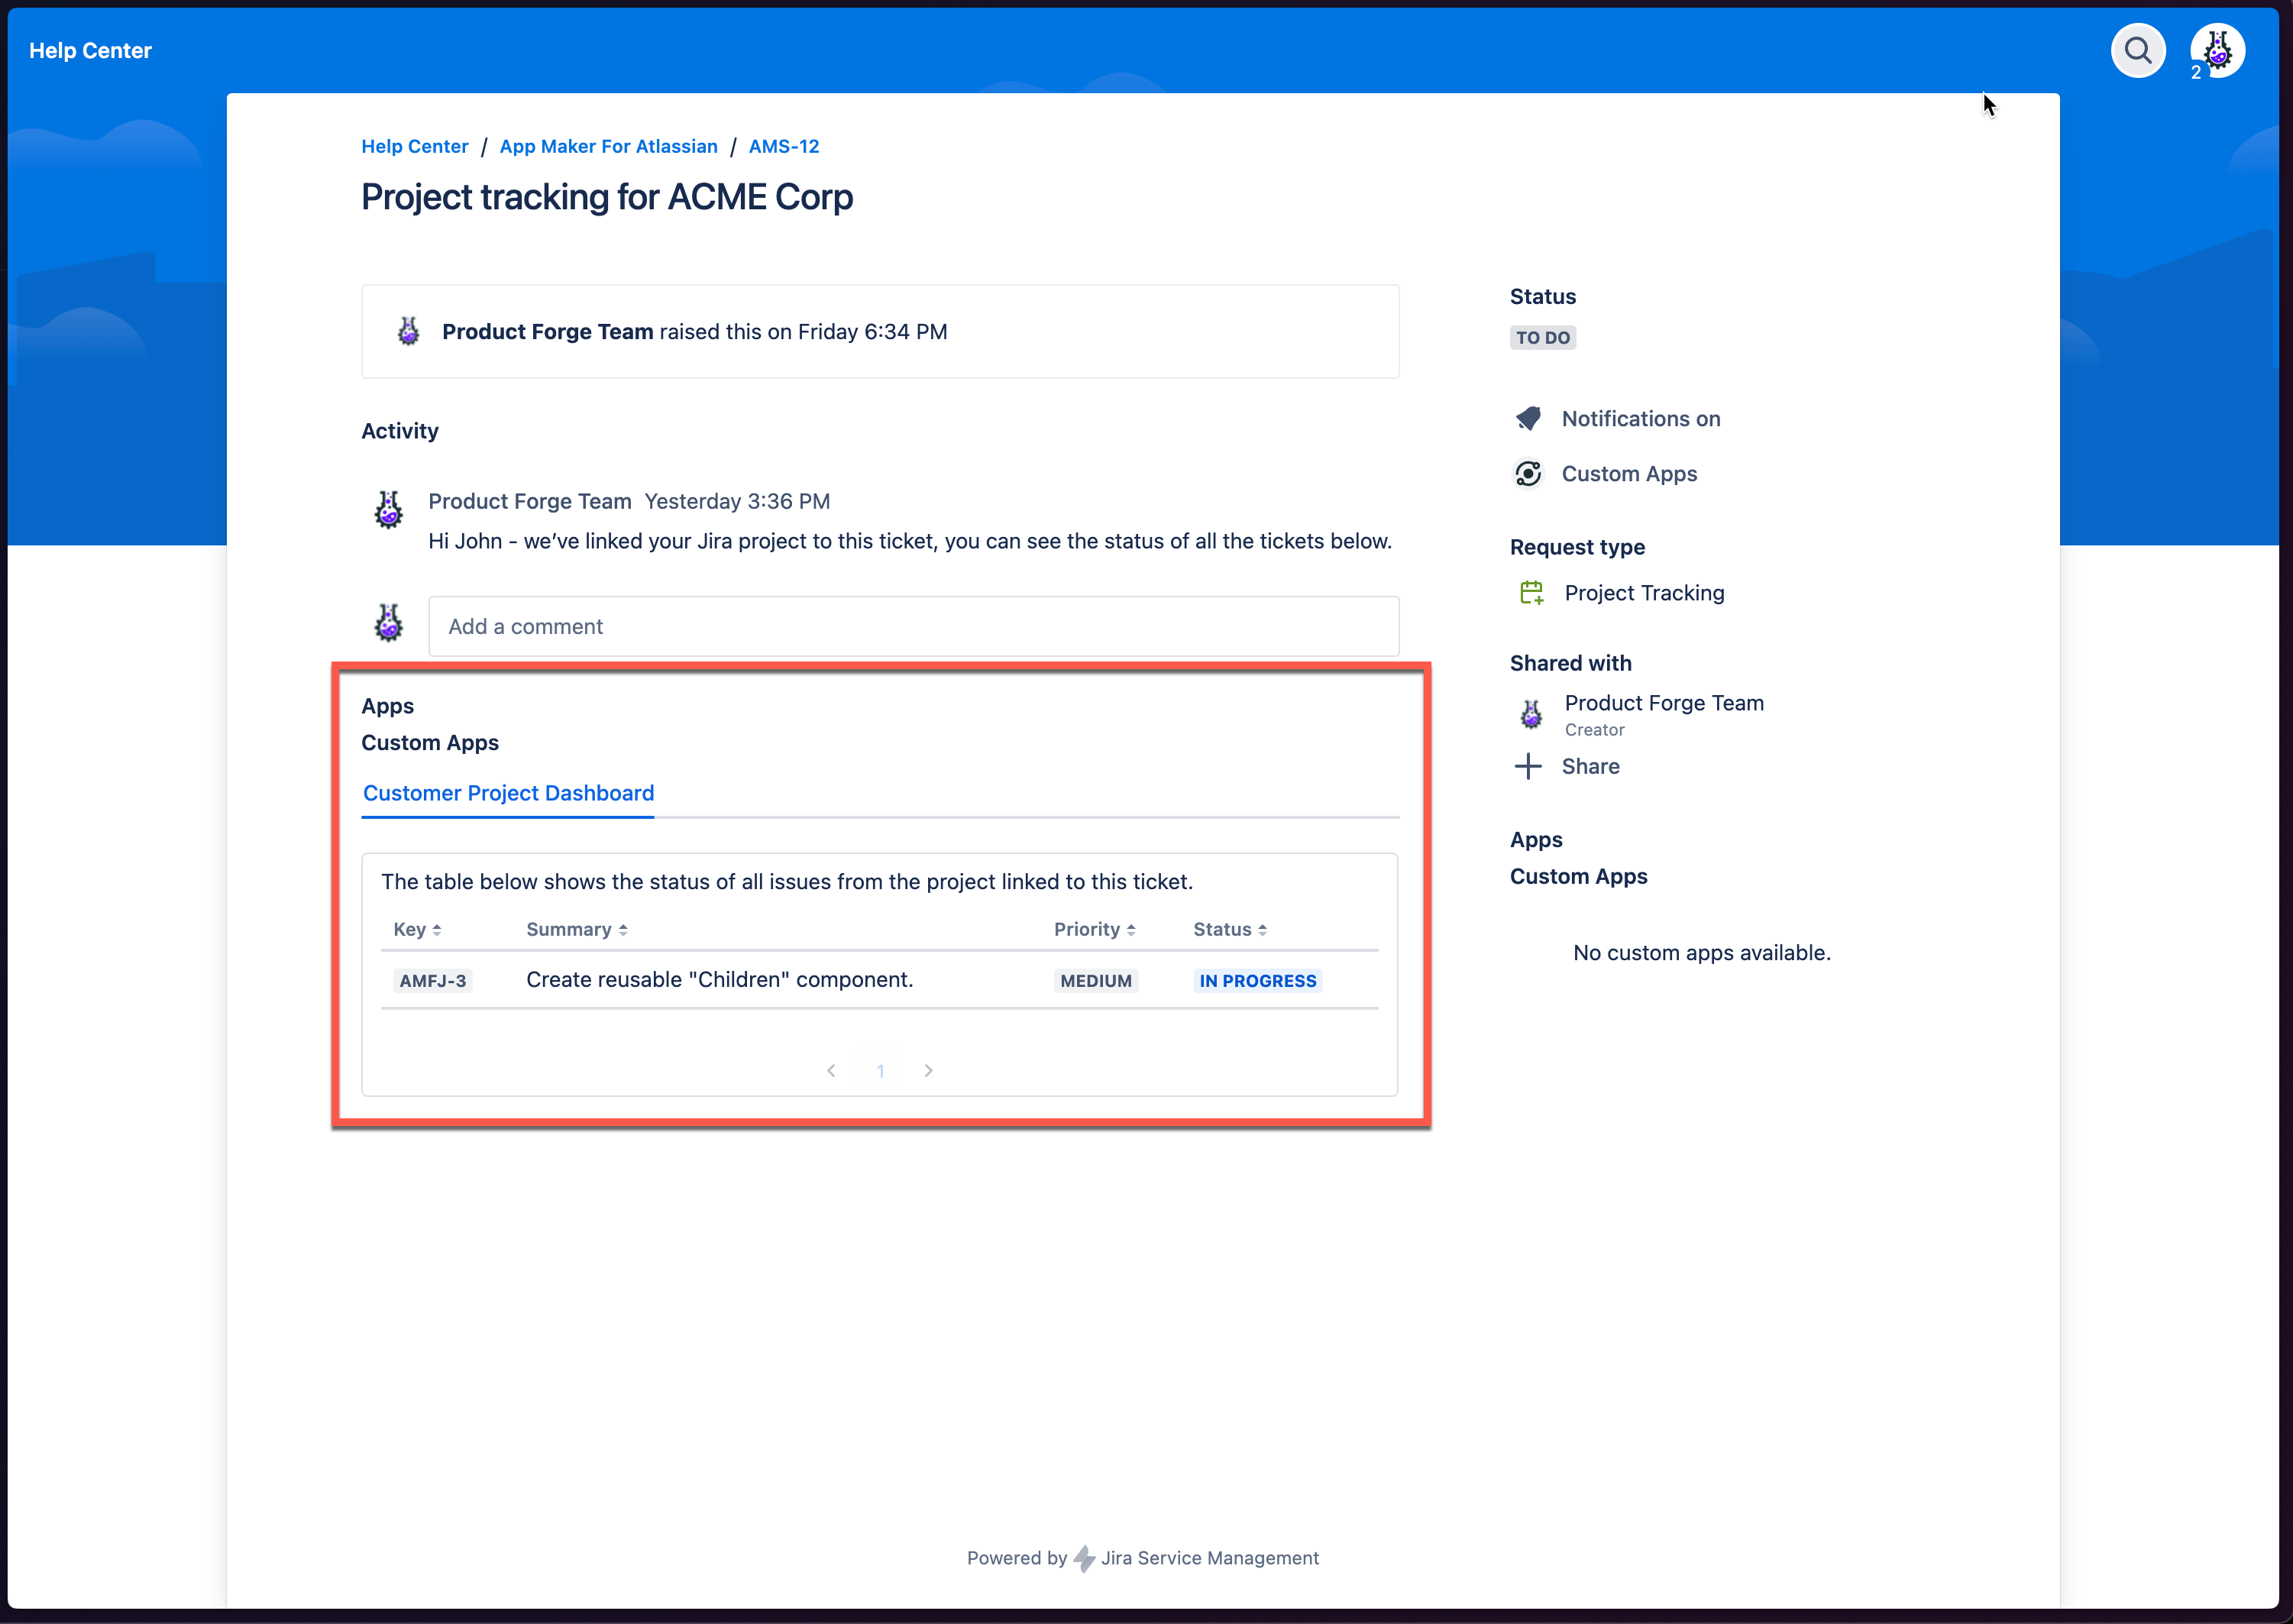Screen dimensions: 2293x1624
Task: Click the TO DO status lozenge
Action: tap(1542, 338)
